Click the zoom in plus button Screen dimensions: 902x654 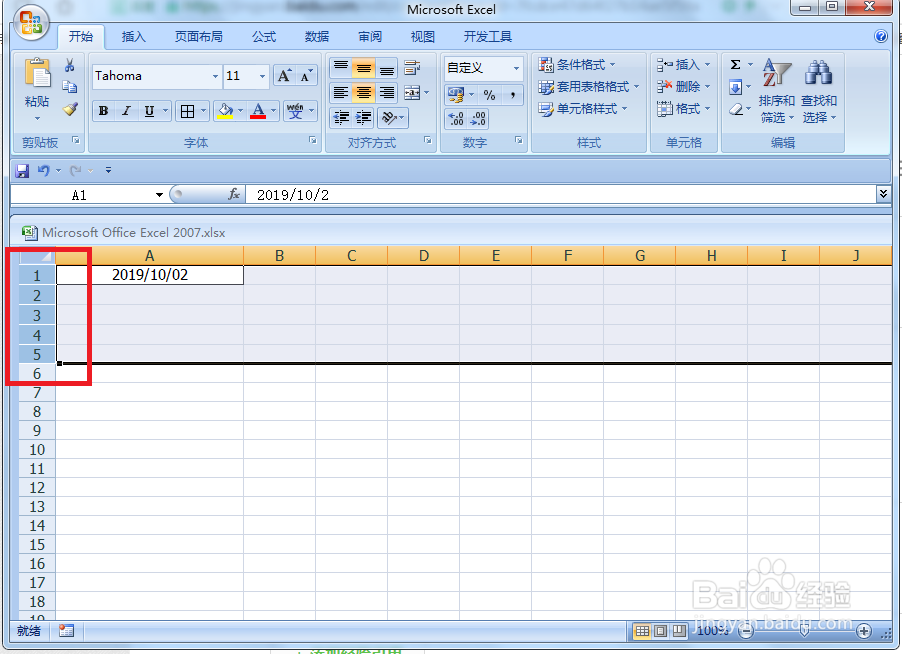click(863, 632)
